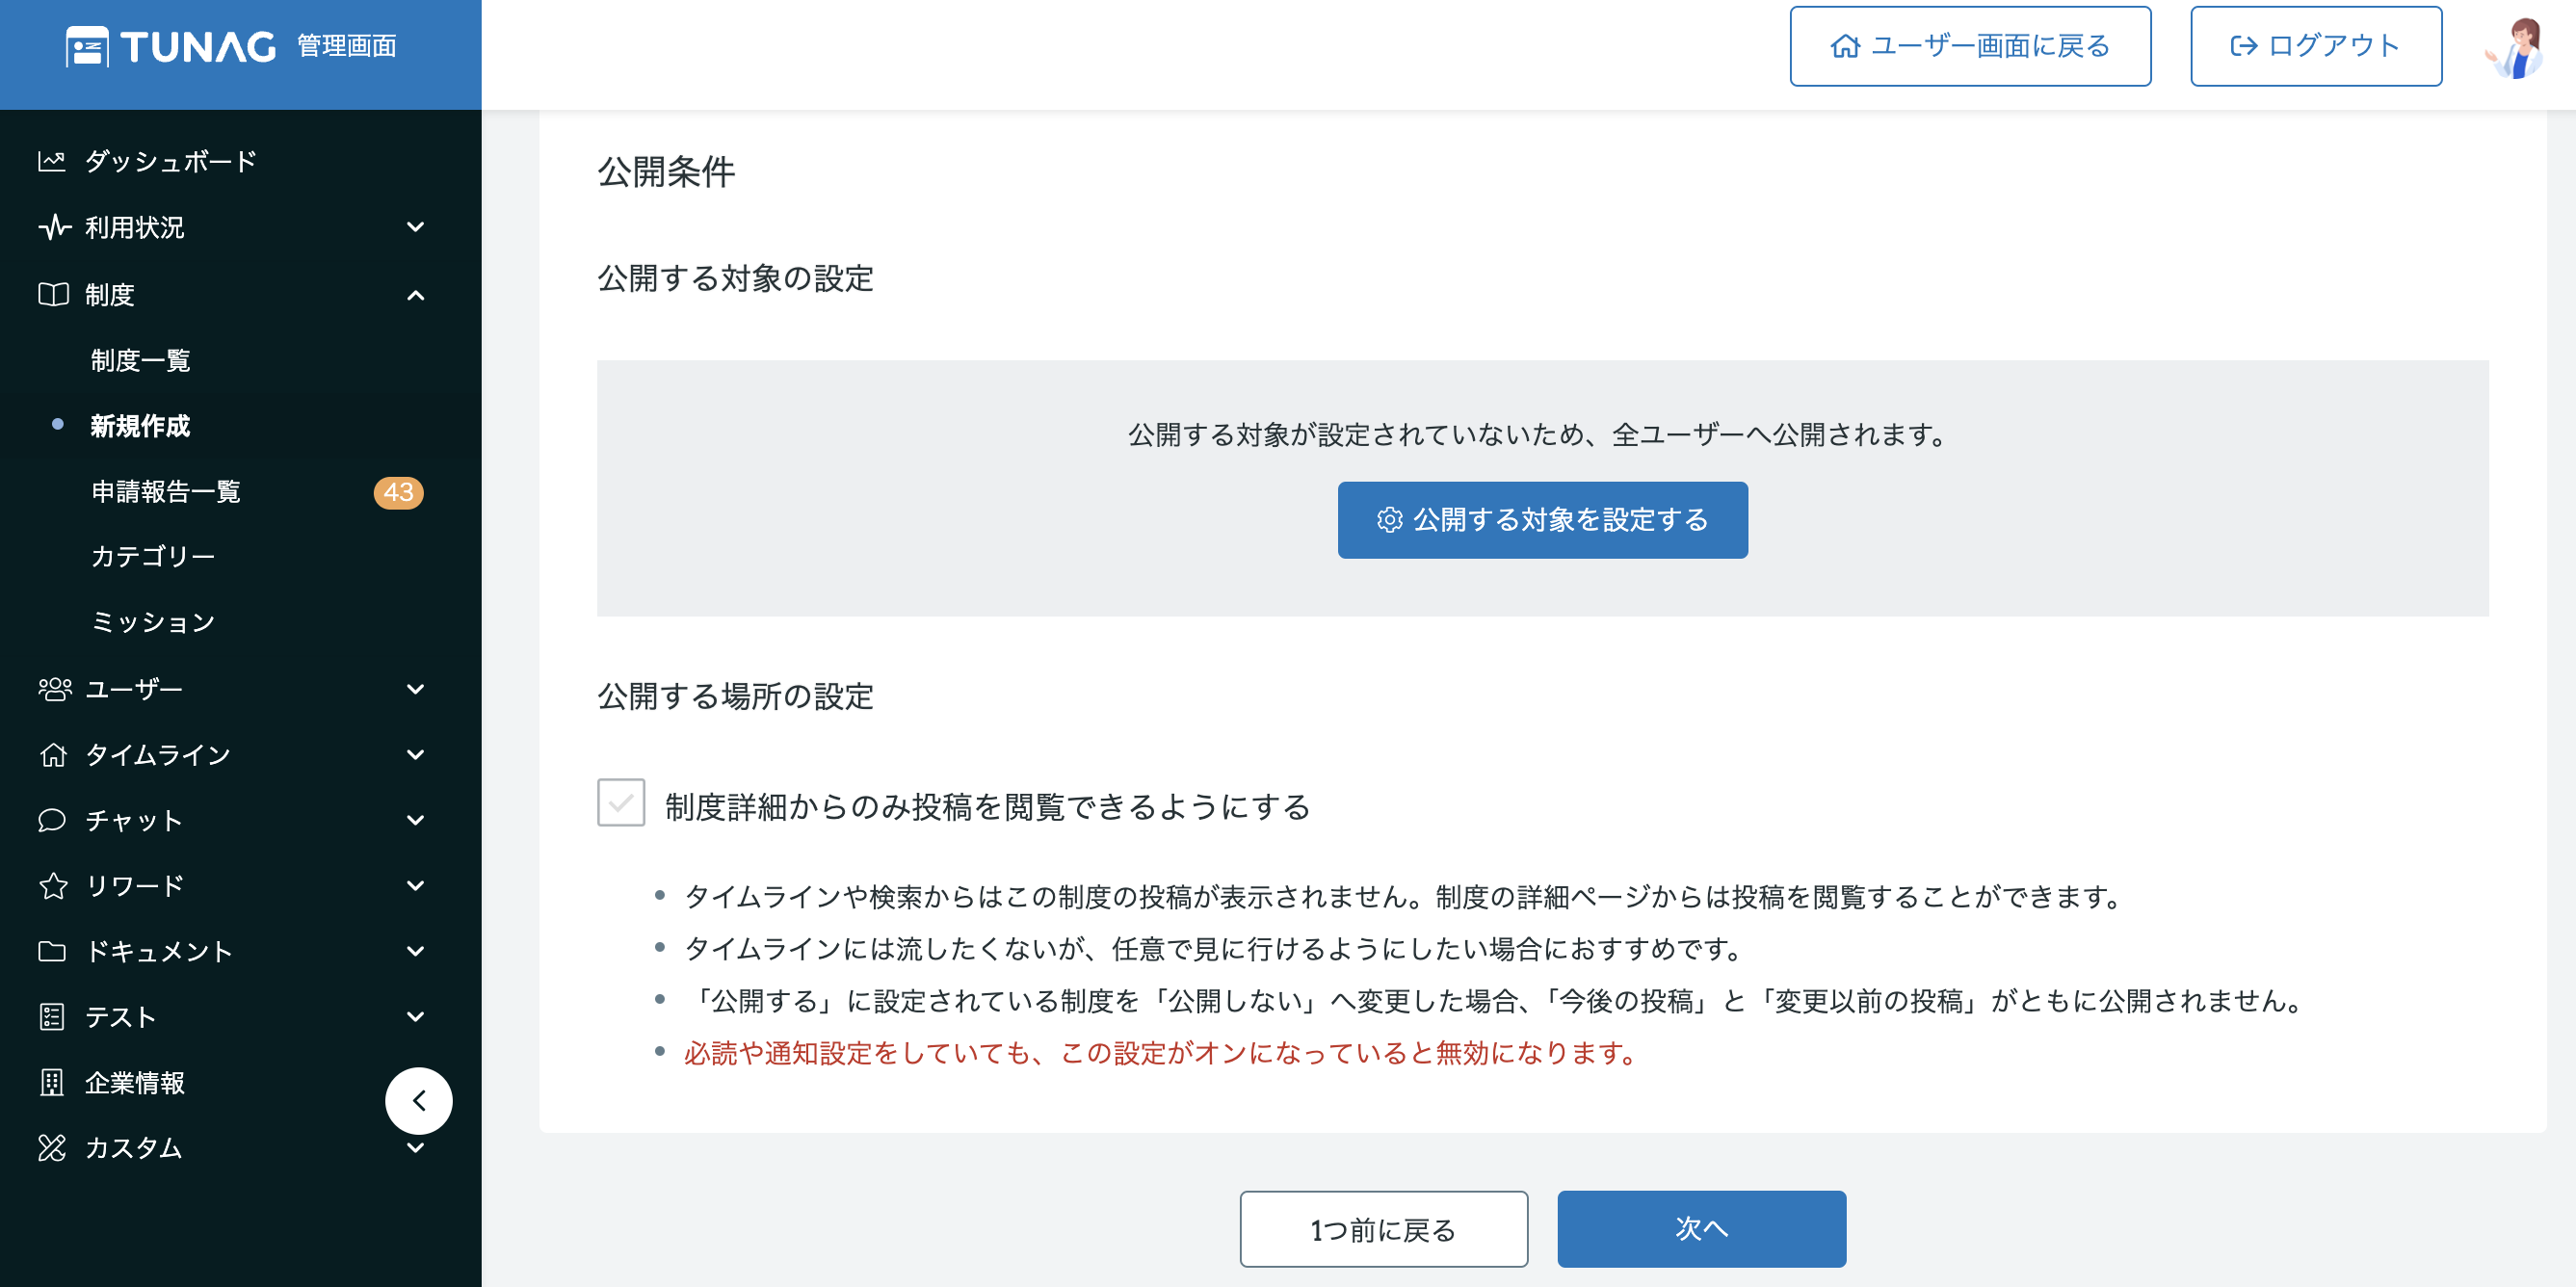
Task: Expand the タイムライン chevron
Action: click(x=416, y=755)
